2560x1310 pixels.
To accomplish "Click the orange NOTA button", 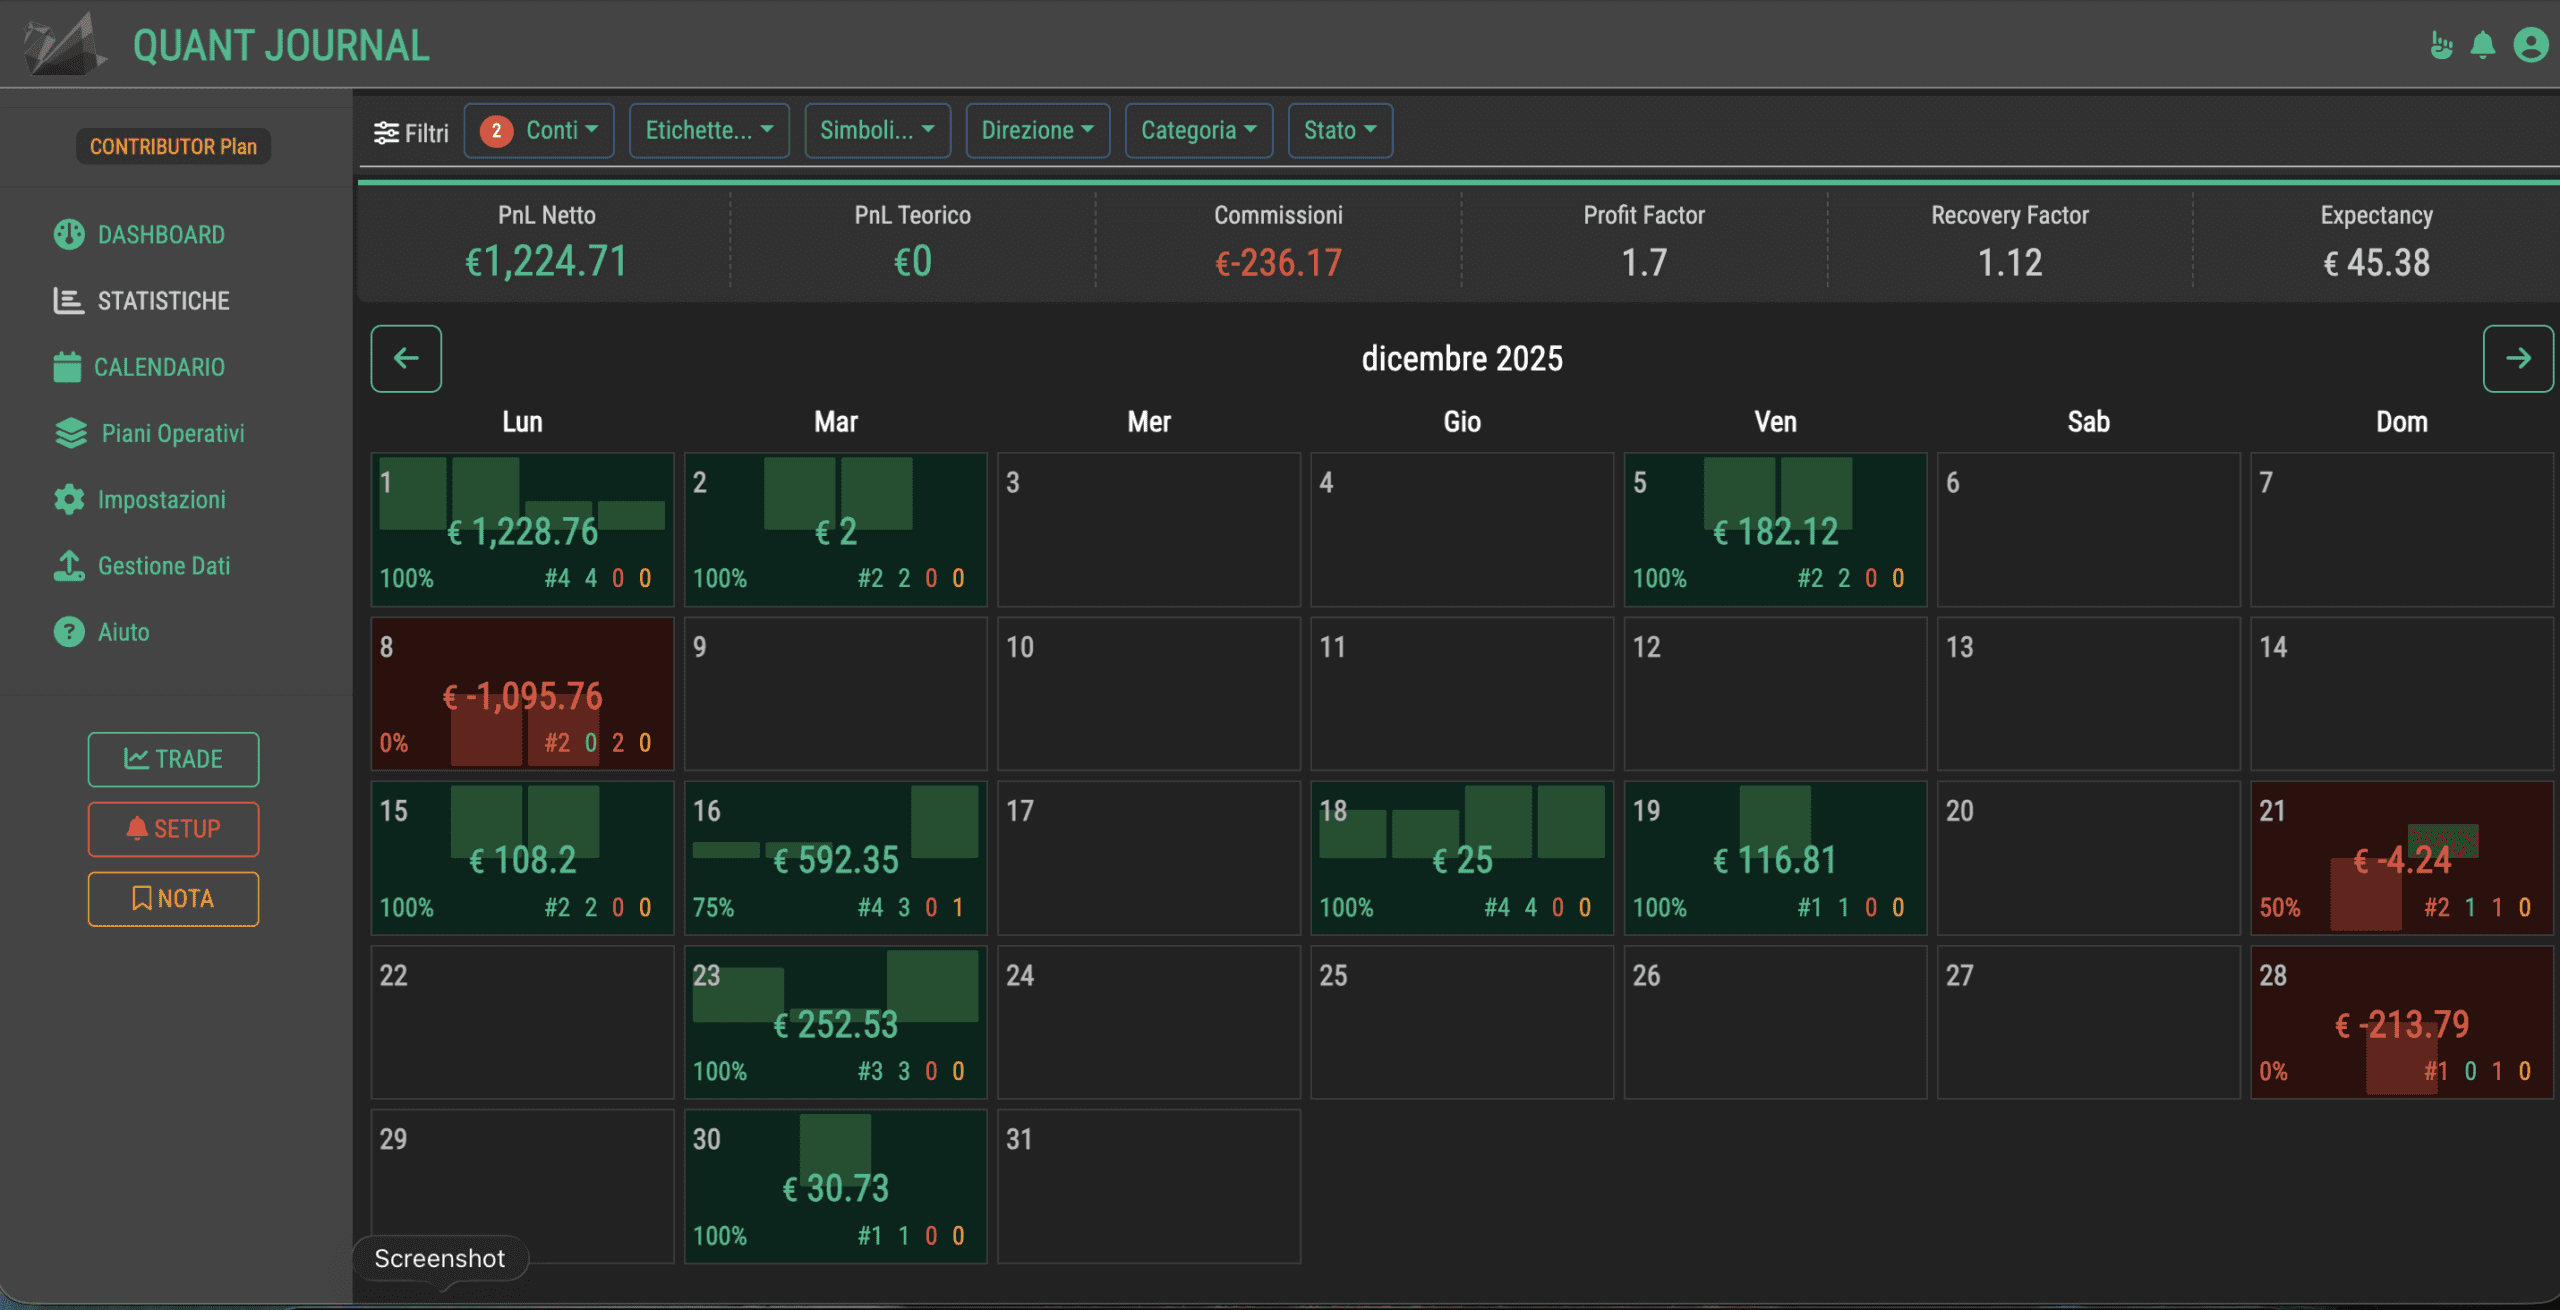I will (x=173, y=898).
